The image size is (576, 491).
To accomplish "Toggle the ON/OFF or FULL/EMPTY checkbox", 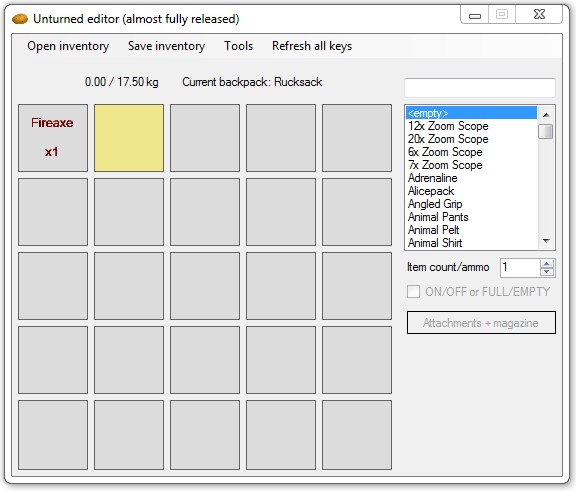I will coord(413,292).
